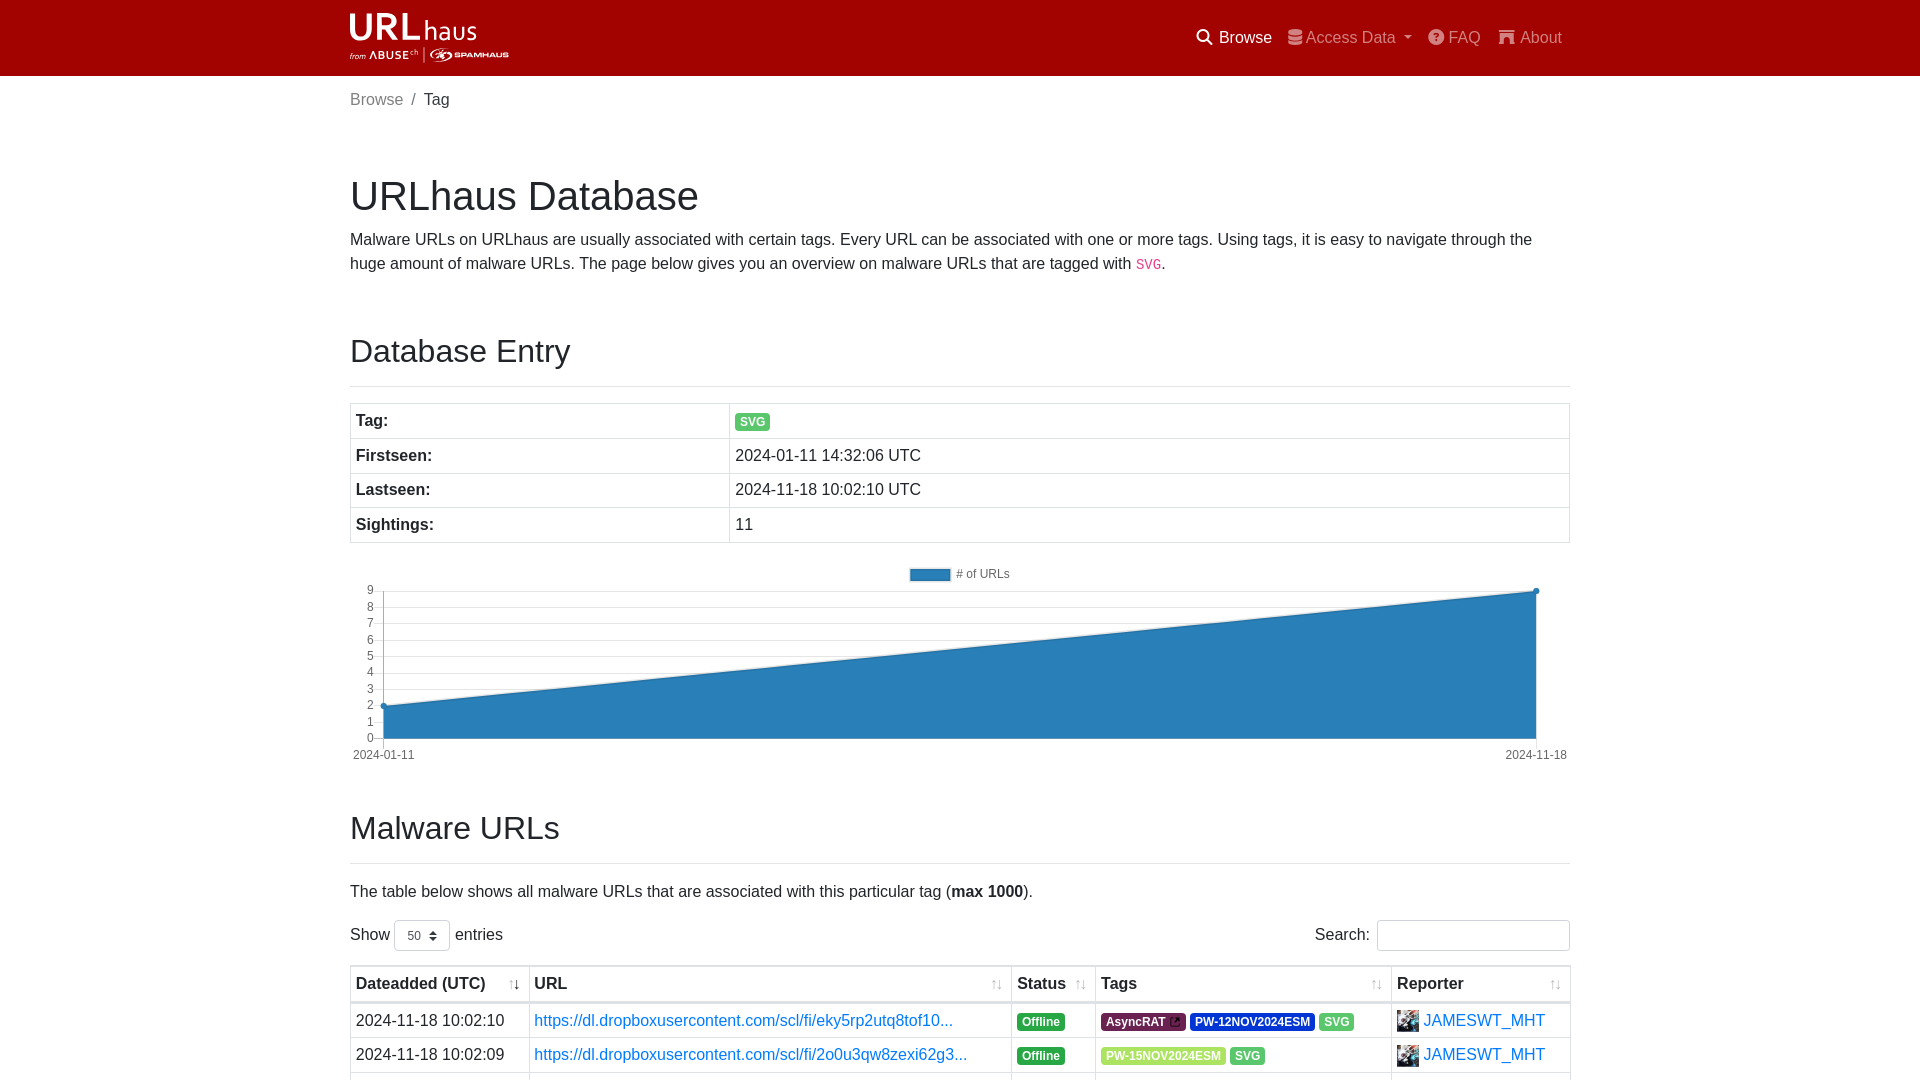Open the Show entries dropdown
Viewport: 1920px width, 1080px height.
[422, 936]
